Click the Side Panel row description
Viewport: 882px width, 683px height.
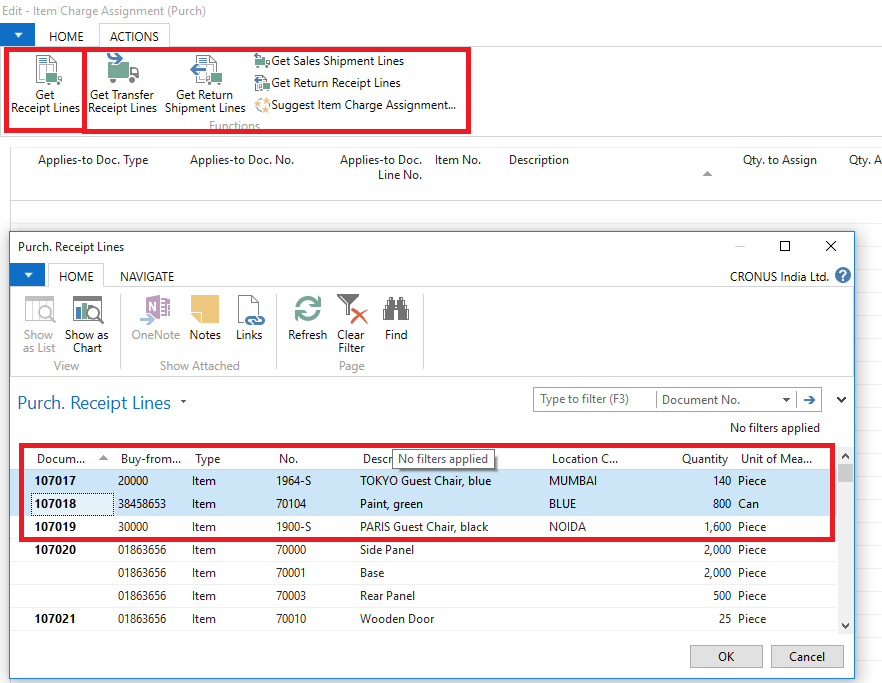(387, 550)
